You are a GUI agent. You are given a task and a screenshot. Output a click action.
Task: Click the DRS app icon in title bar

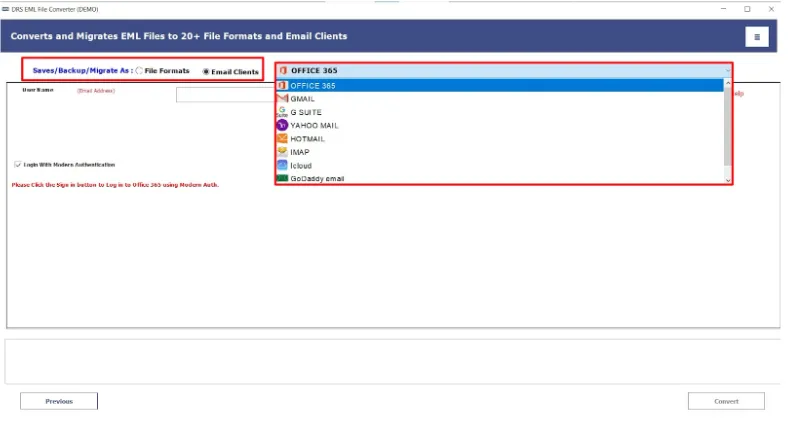pyautogui.click(x=5, y=9)
